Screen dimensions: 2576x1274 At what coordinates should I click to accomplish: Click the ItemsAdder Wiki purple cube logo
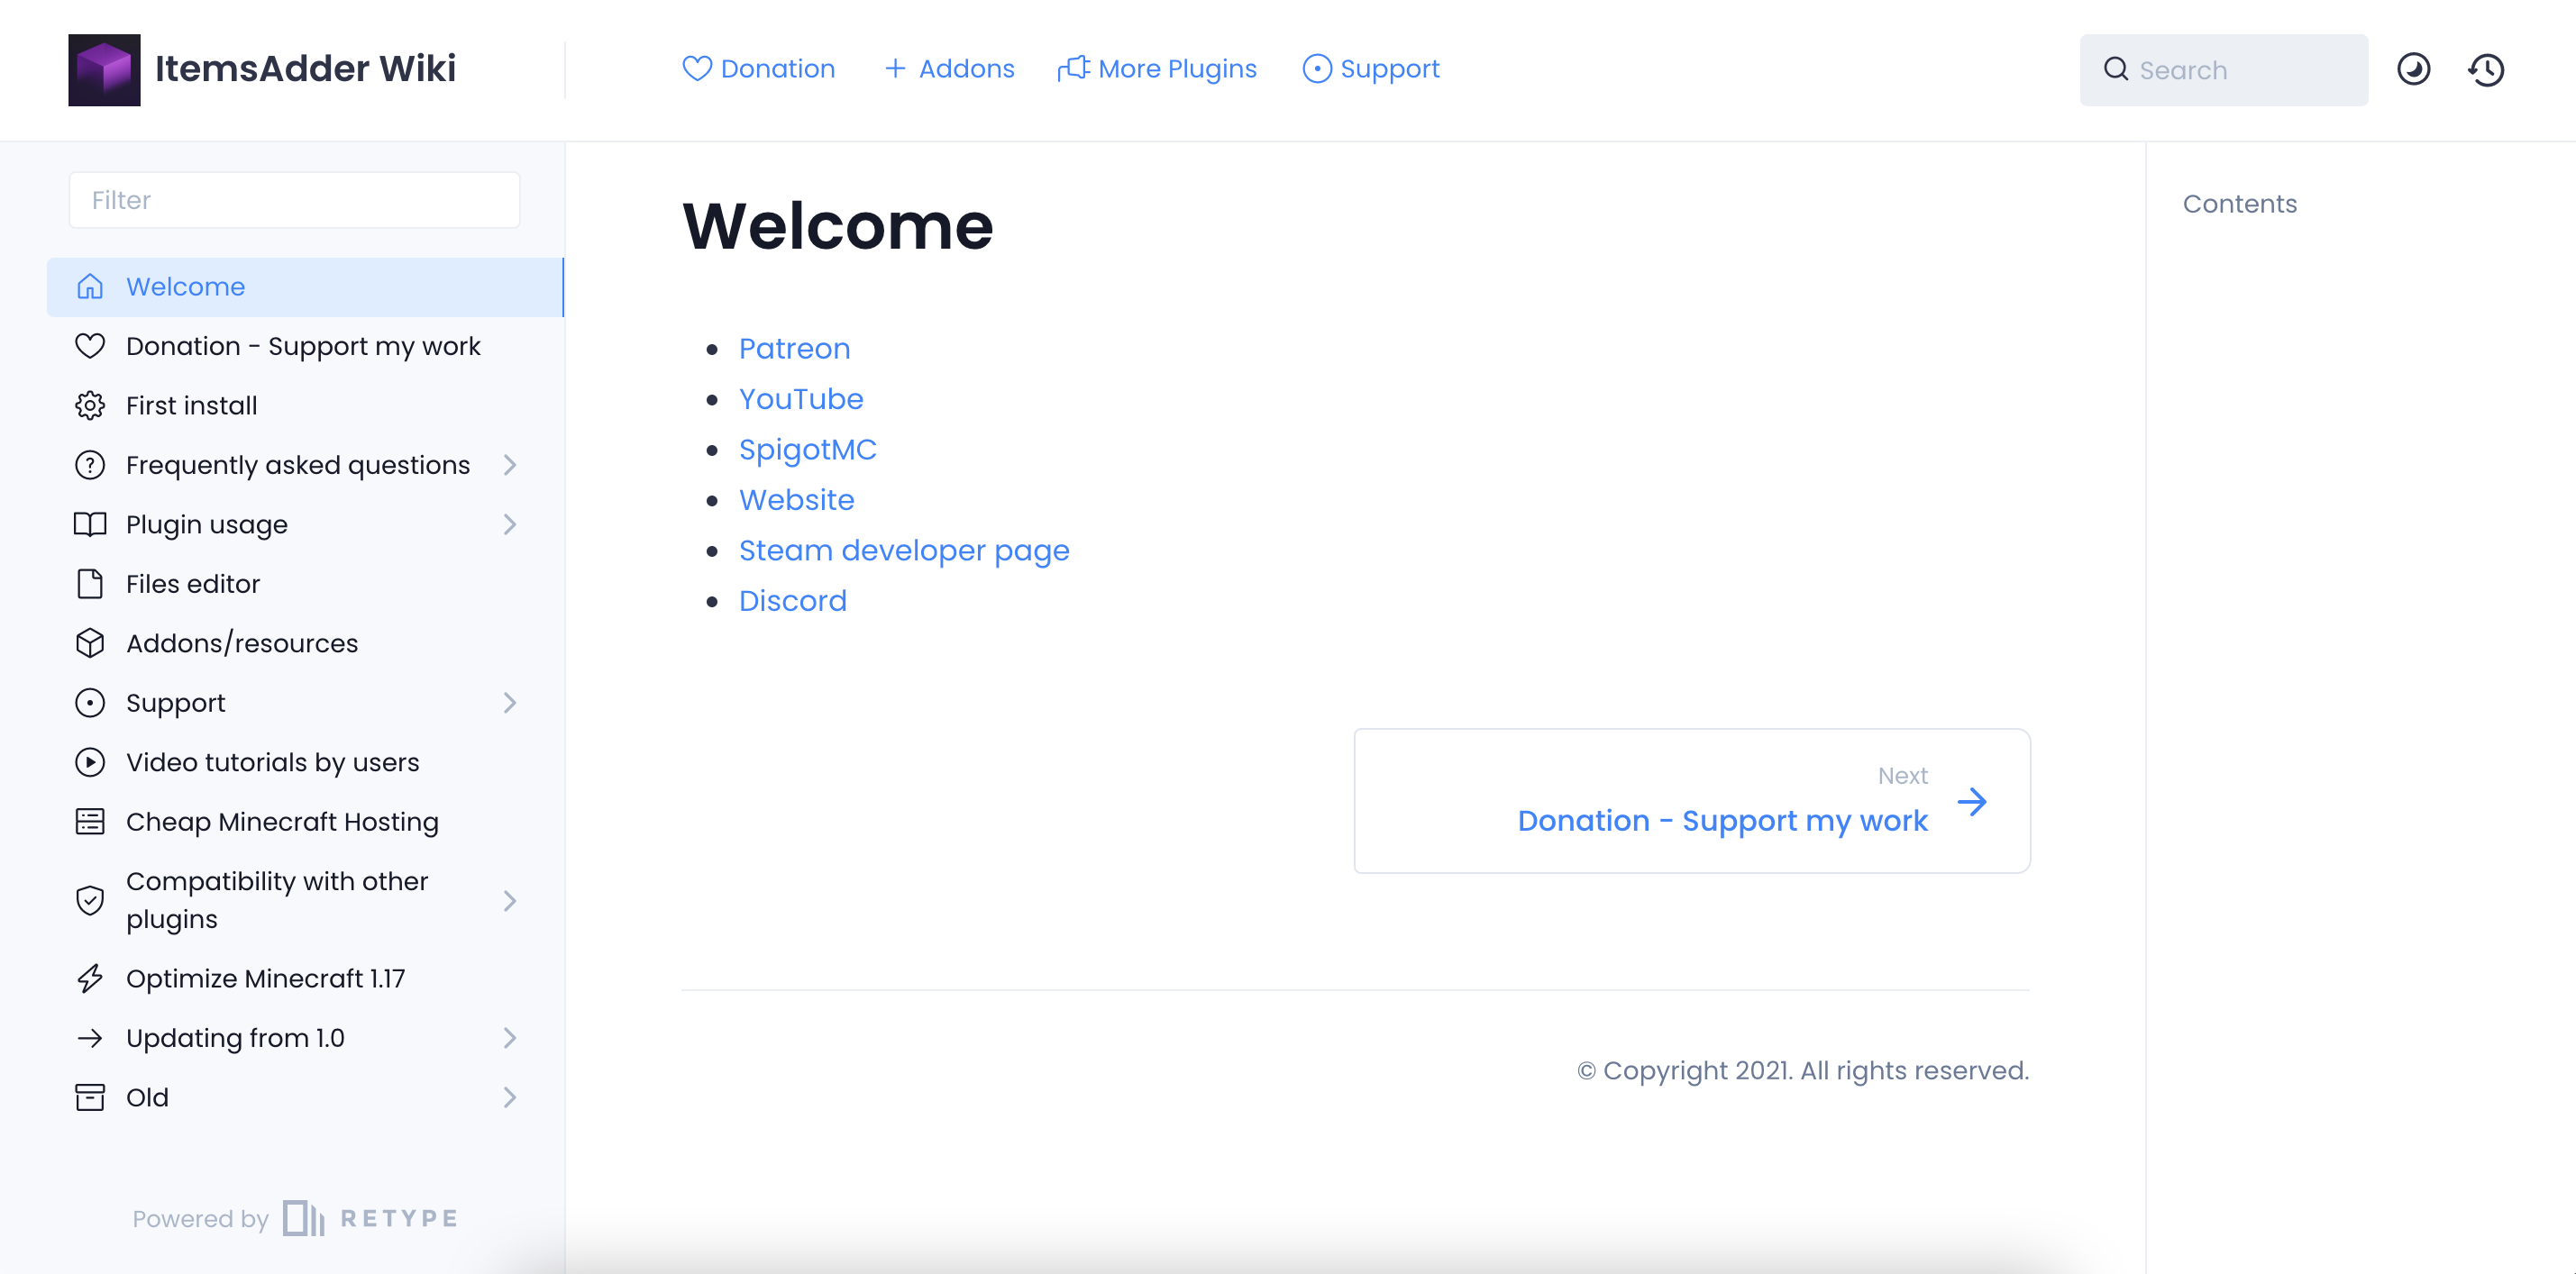point(104,69)
